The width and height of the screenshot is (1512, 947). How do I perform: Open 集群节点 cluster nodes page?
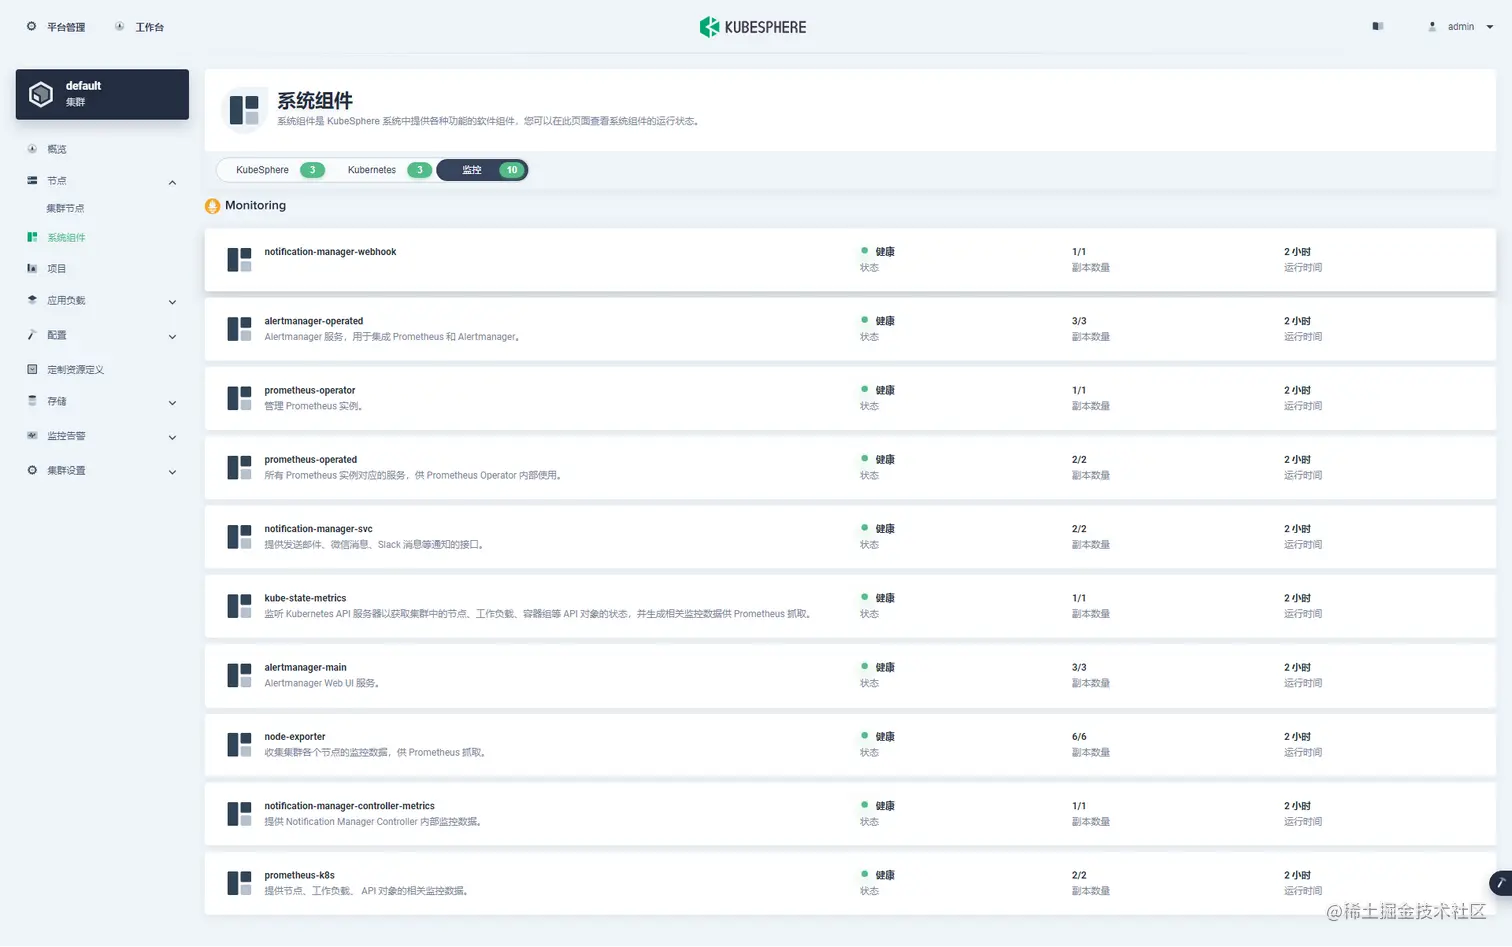pos(65,208)
